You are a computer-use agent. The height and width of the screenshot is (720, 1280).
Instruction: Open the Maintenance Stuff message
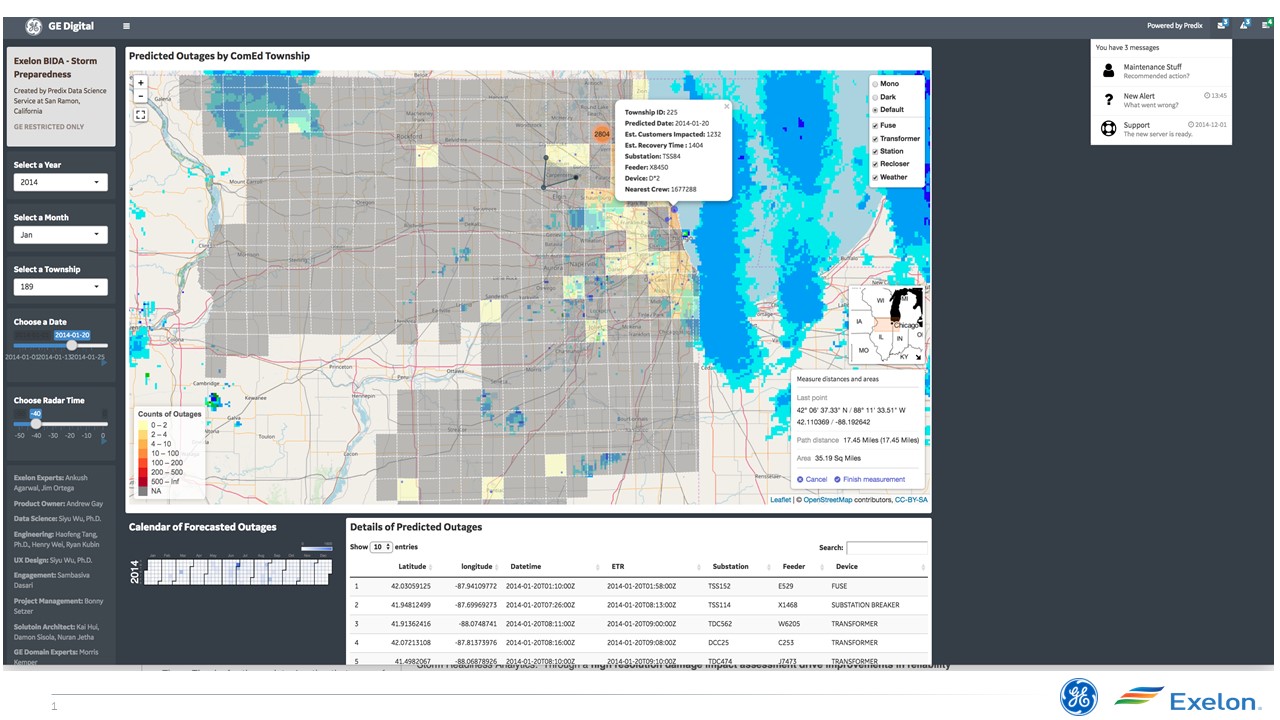pyautogui.click(x=1161, y=71)
